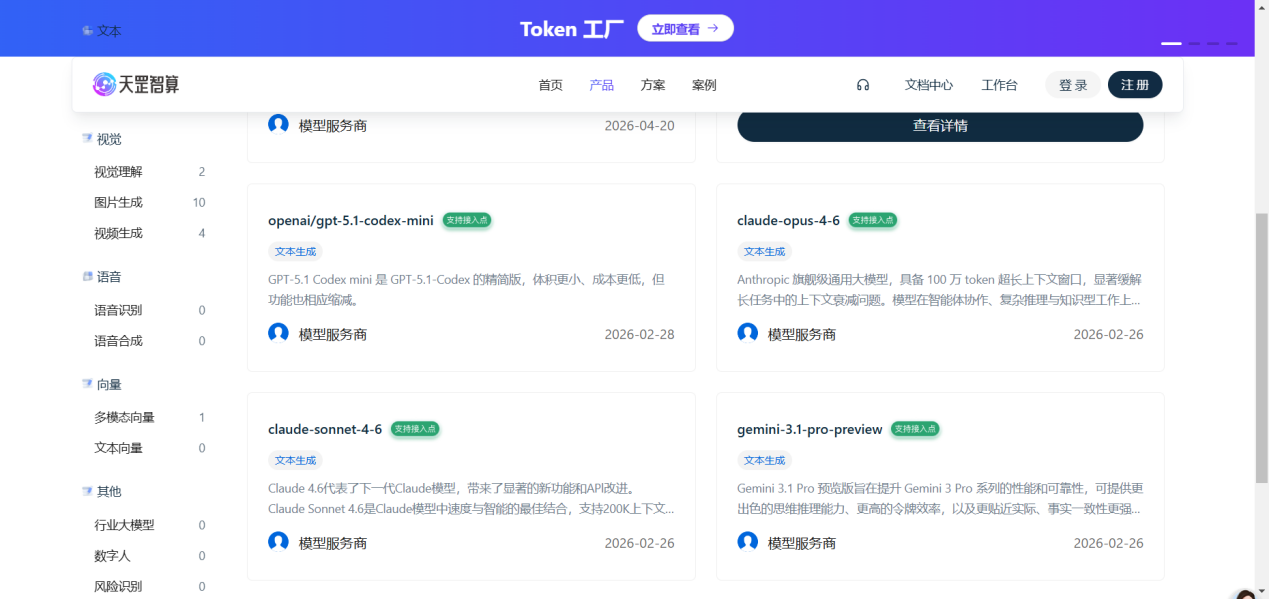Select first banner carousel indicator
Viewport: 1269px width, 599px height.
1171,43
